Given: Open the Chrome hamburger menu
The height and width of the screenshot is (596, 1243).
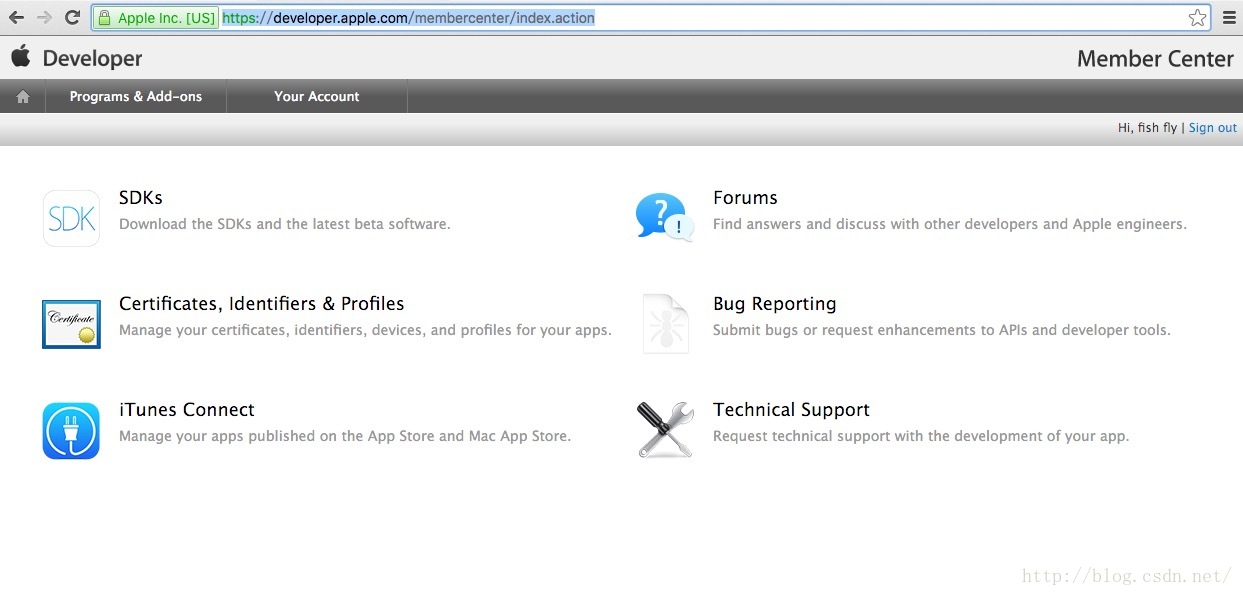Looking at the screenshot, I should pyautogui.click(x=1229, y=18).
